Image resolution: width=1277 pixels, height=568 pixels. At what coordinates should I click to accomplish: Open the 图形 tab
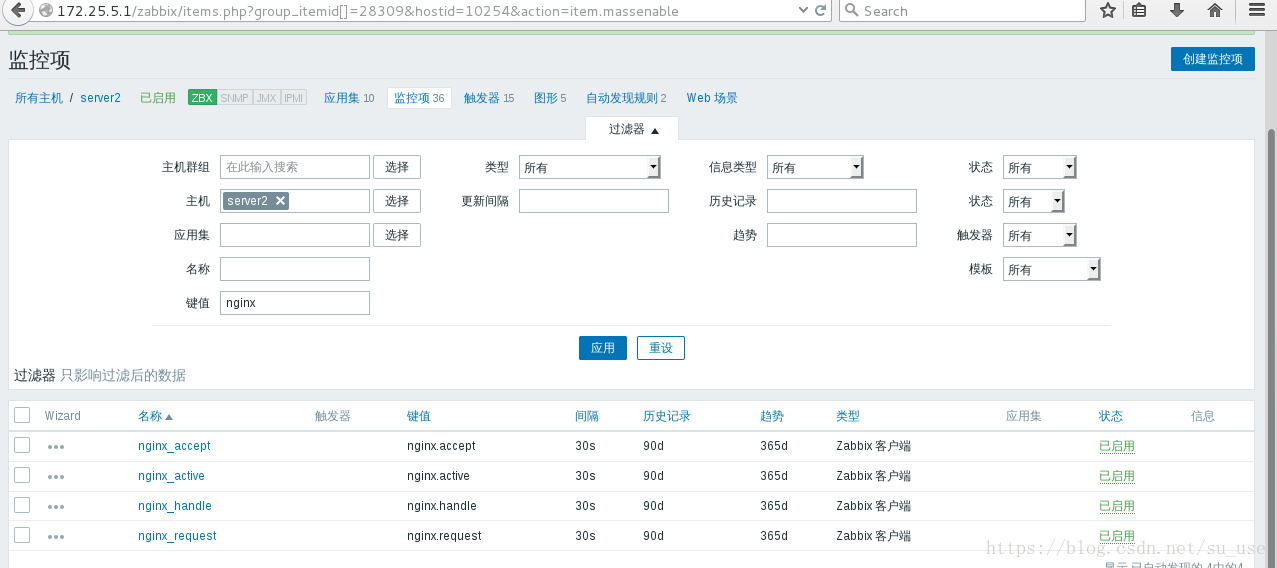550,98
